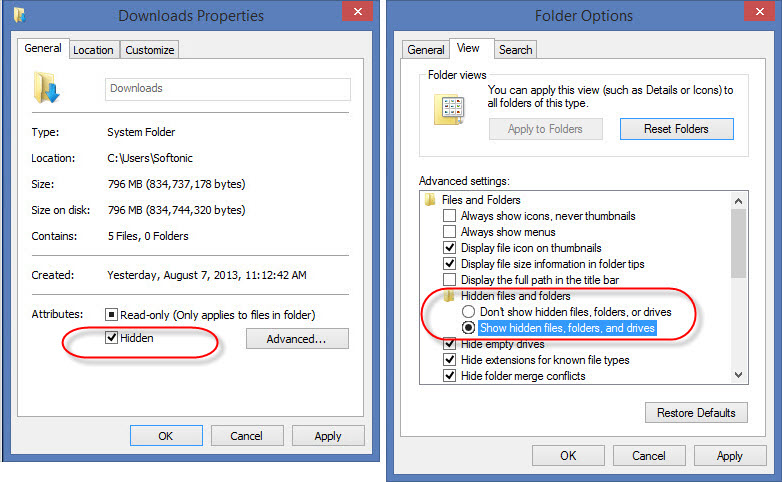The height and width of the screenshot is (482, 782).
Task: Uncheck the Hidden attribute checkbox
Action: click(112, 338)
